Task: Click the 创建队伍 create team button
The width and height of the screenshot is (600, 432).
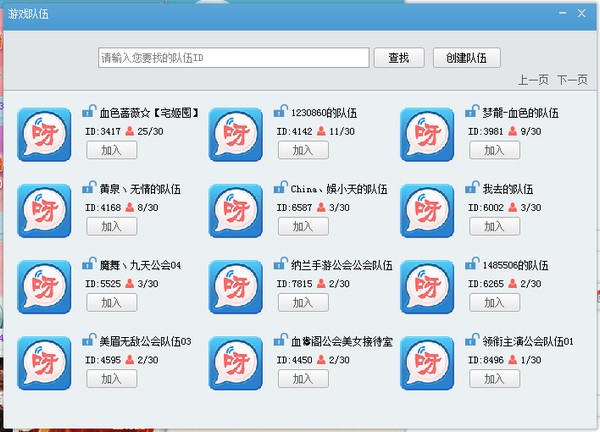Action: click(466, 58)
